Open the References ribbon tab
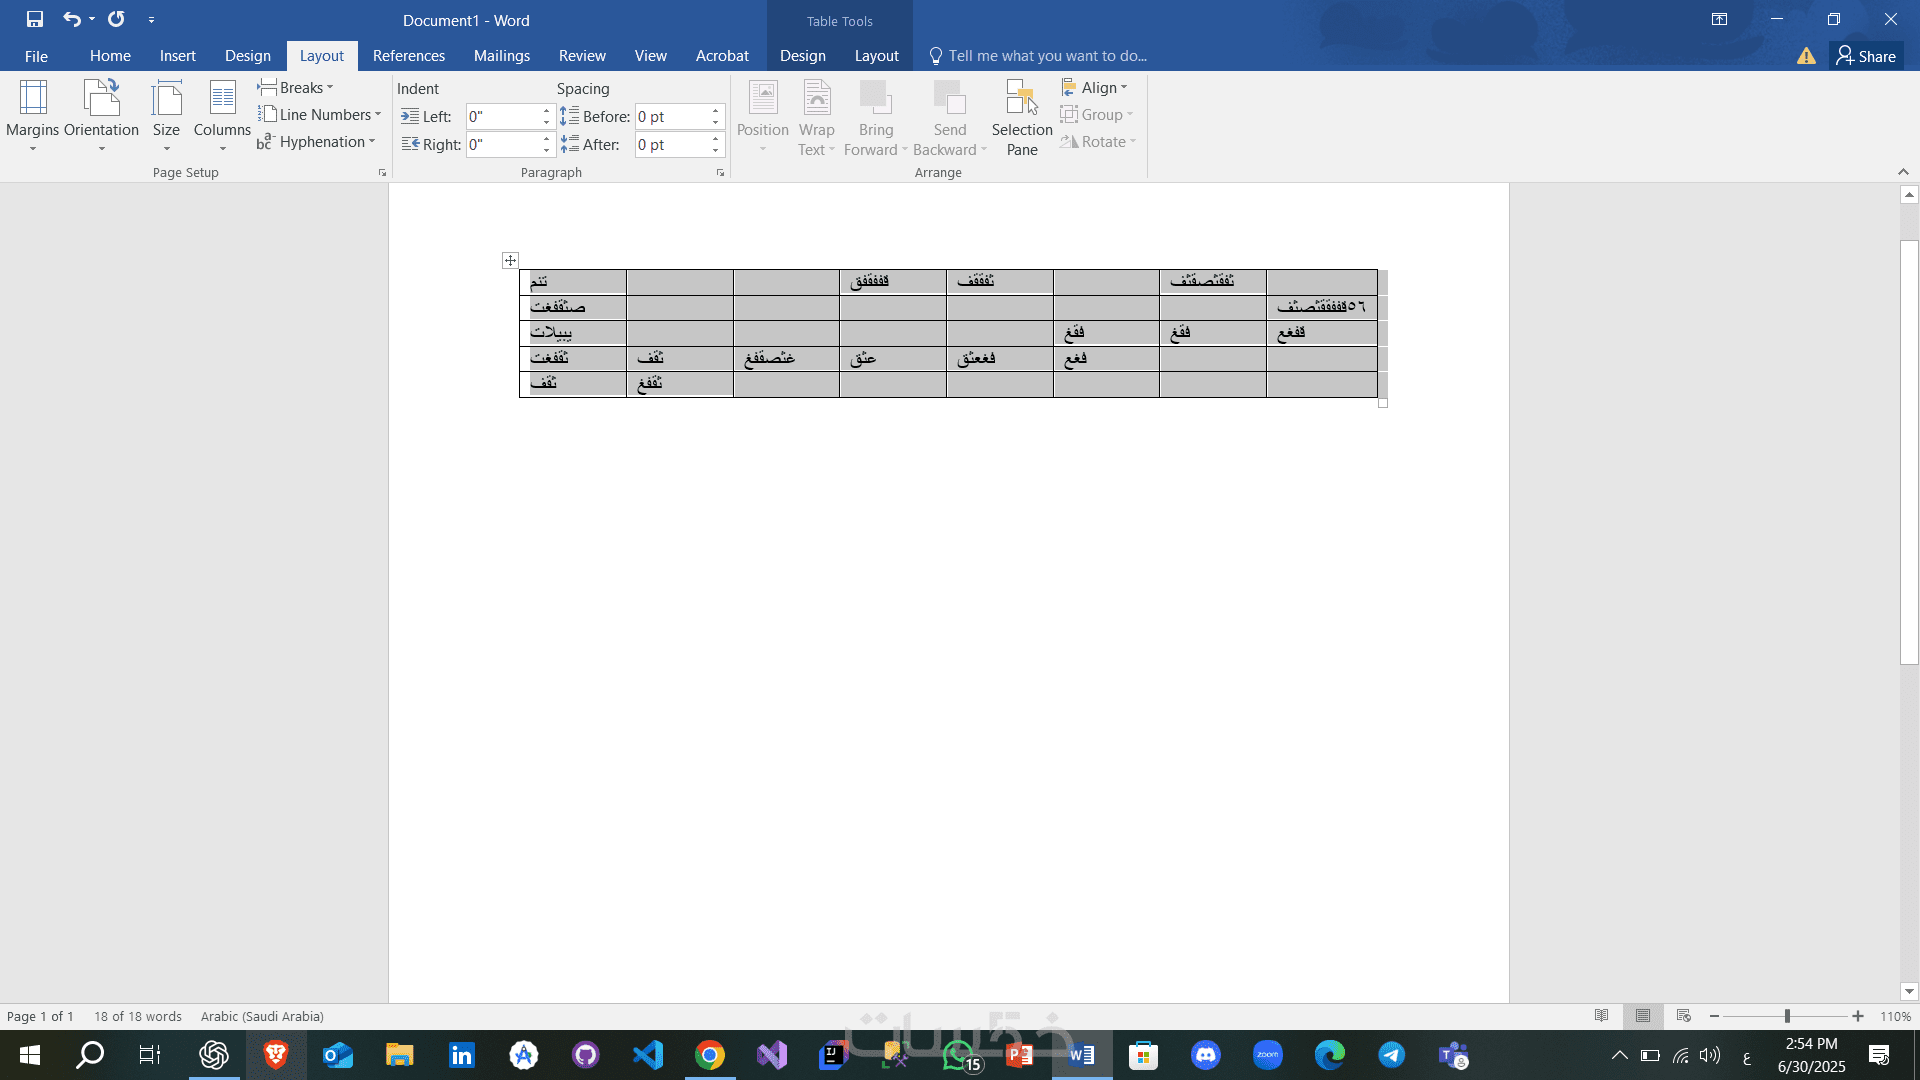The width and height of the screenshot is (1920, 1080). click(408, 56)
